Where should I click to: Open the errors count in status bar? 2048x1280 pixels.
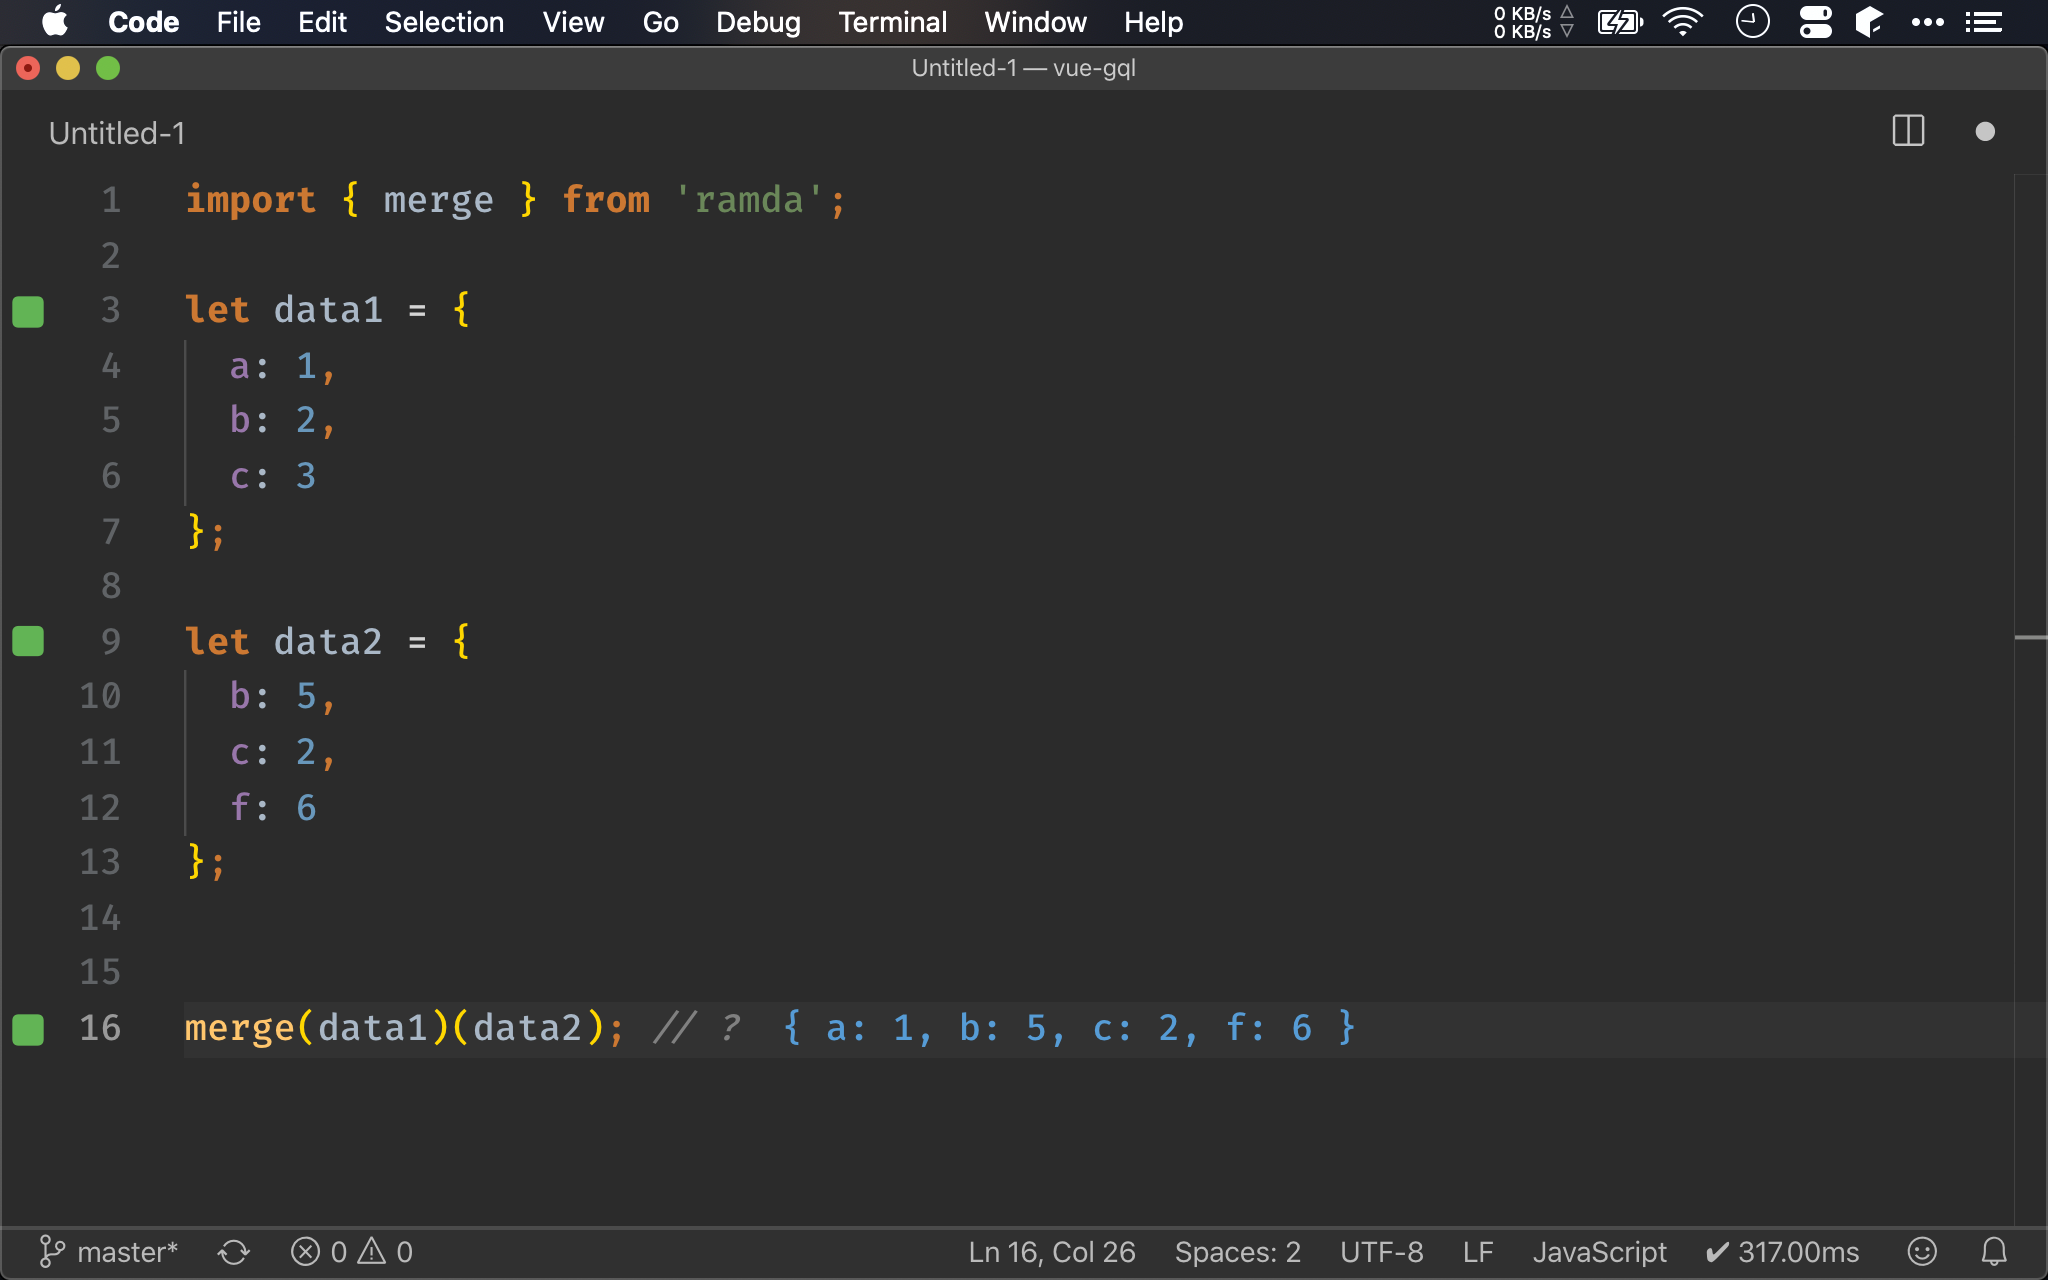[319, 1252]
